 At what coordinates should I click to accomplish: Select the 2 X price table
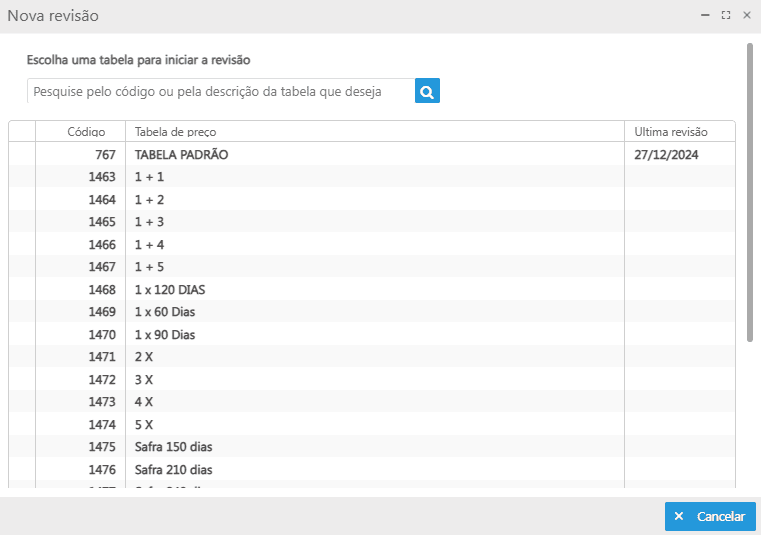point(372,357)
